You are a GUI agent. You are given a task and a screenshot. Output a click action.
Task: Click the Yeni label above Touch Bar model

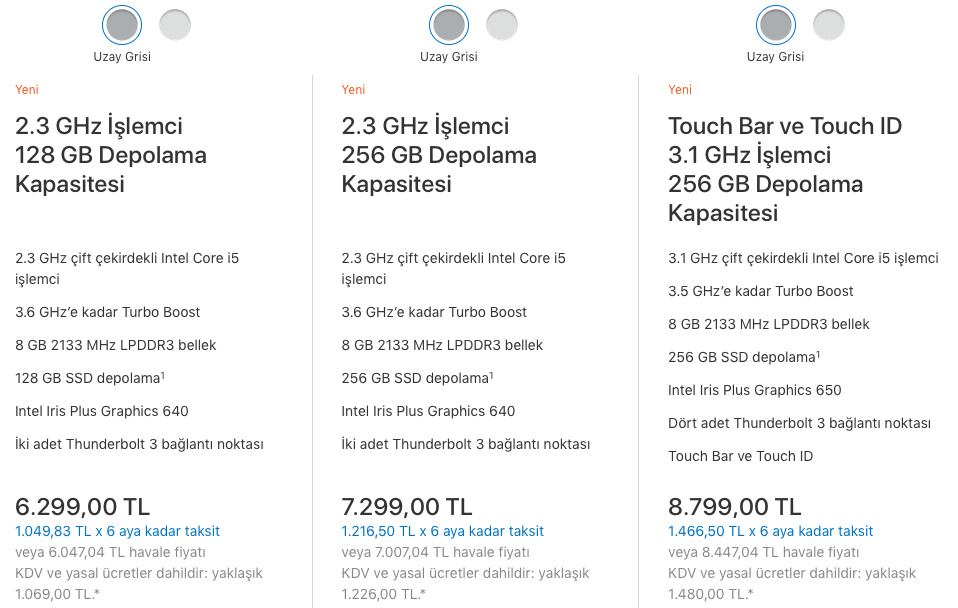click(680, 90)
